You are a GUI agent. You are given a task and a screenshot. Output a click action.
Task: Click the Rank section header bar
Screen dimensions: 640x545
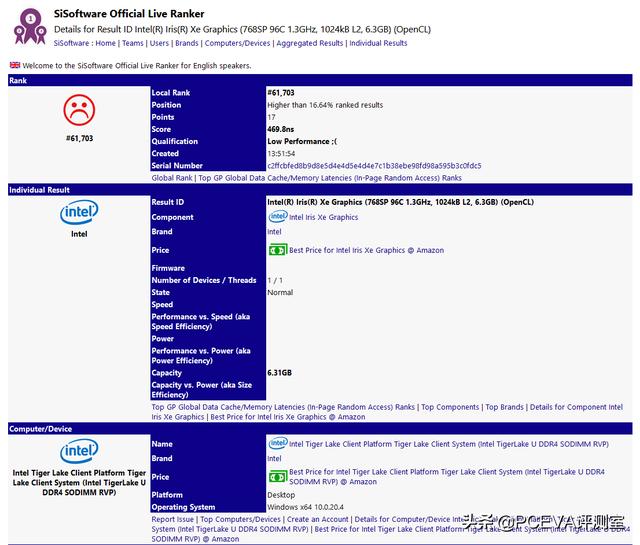coord(320,80)
